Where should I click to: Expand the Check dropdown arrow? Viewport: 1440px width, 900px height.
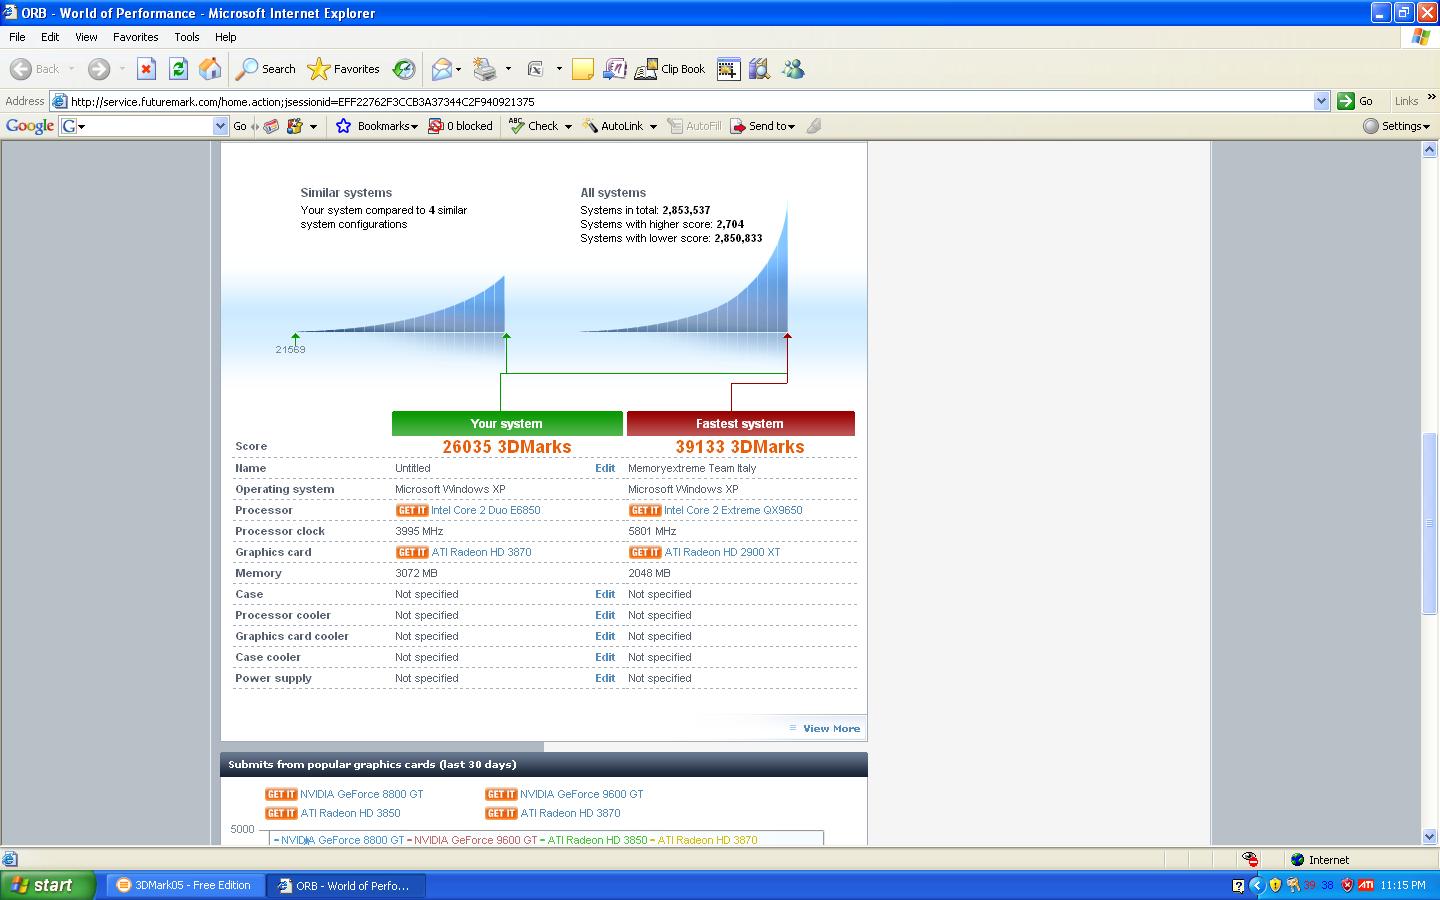(568, 126)
